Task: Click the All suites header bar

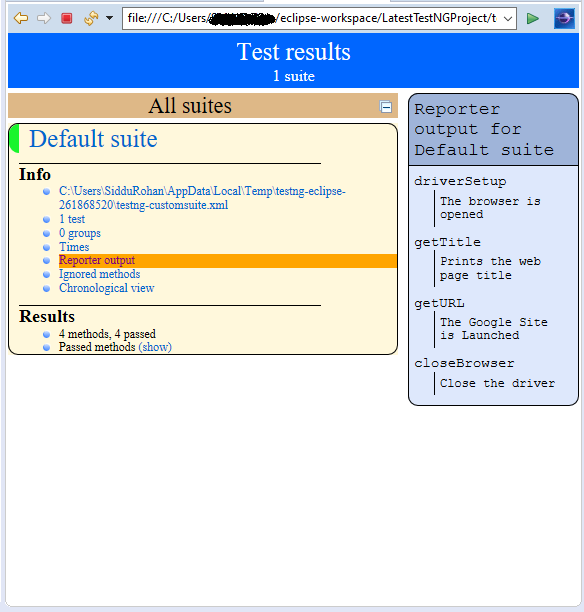Action: point(203,105)
